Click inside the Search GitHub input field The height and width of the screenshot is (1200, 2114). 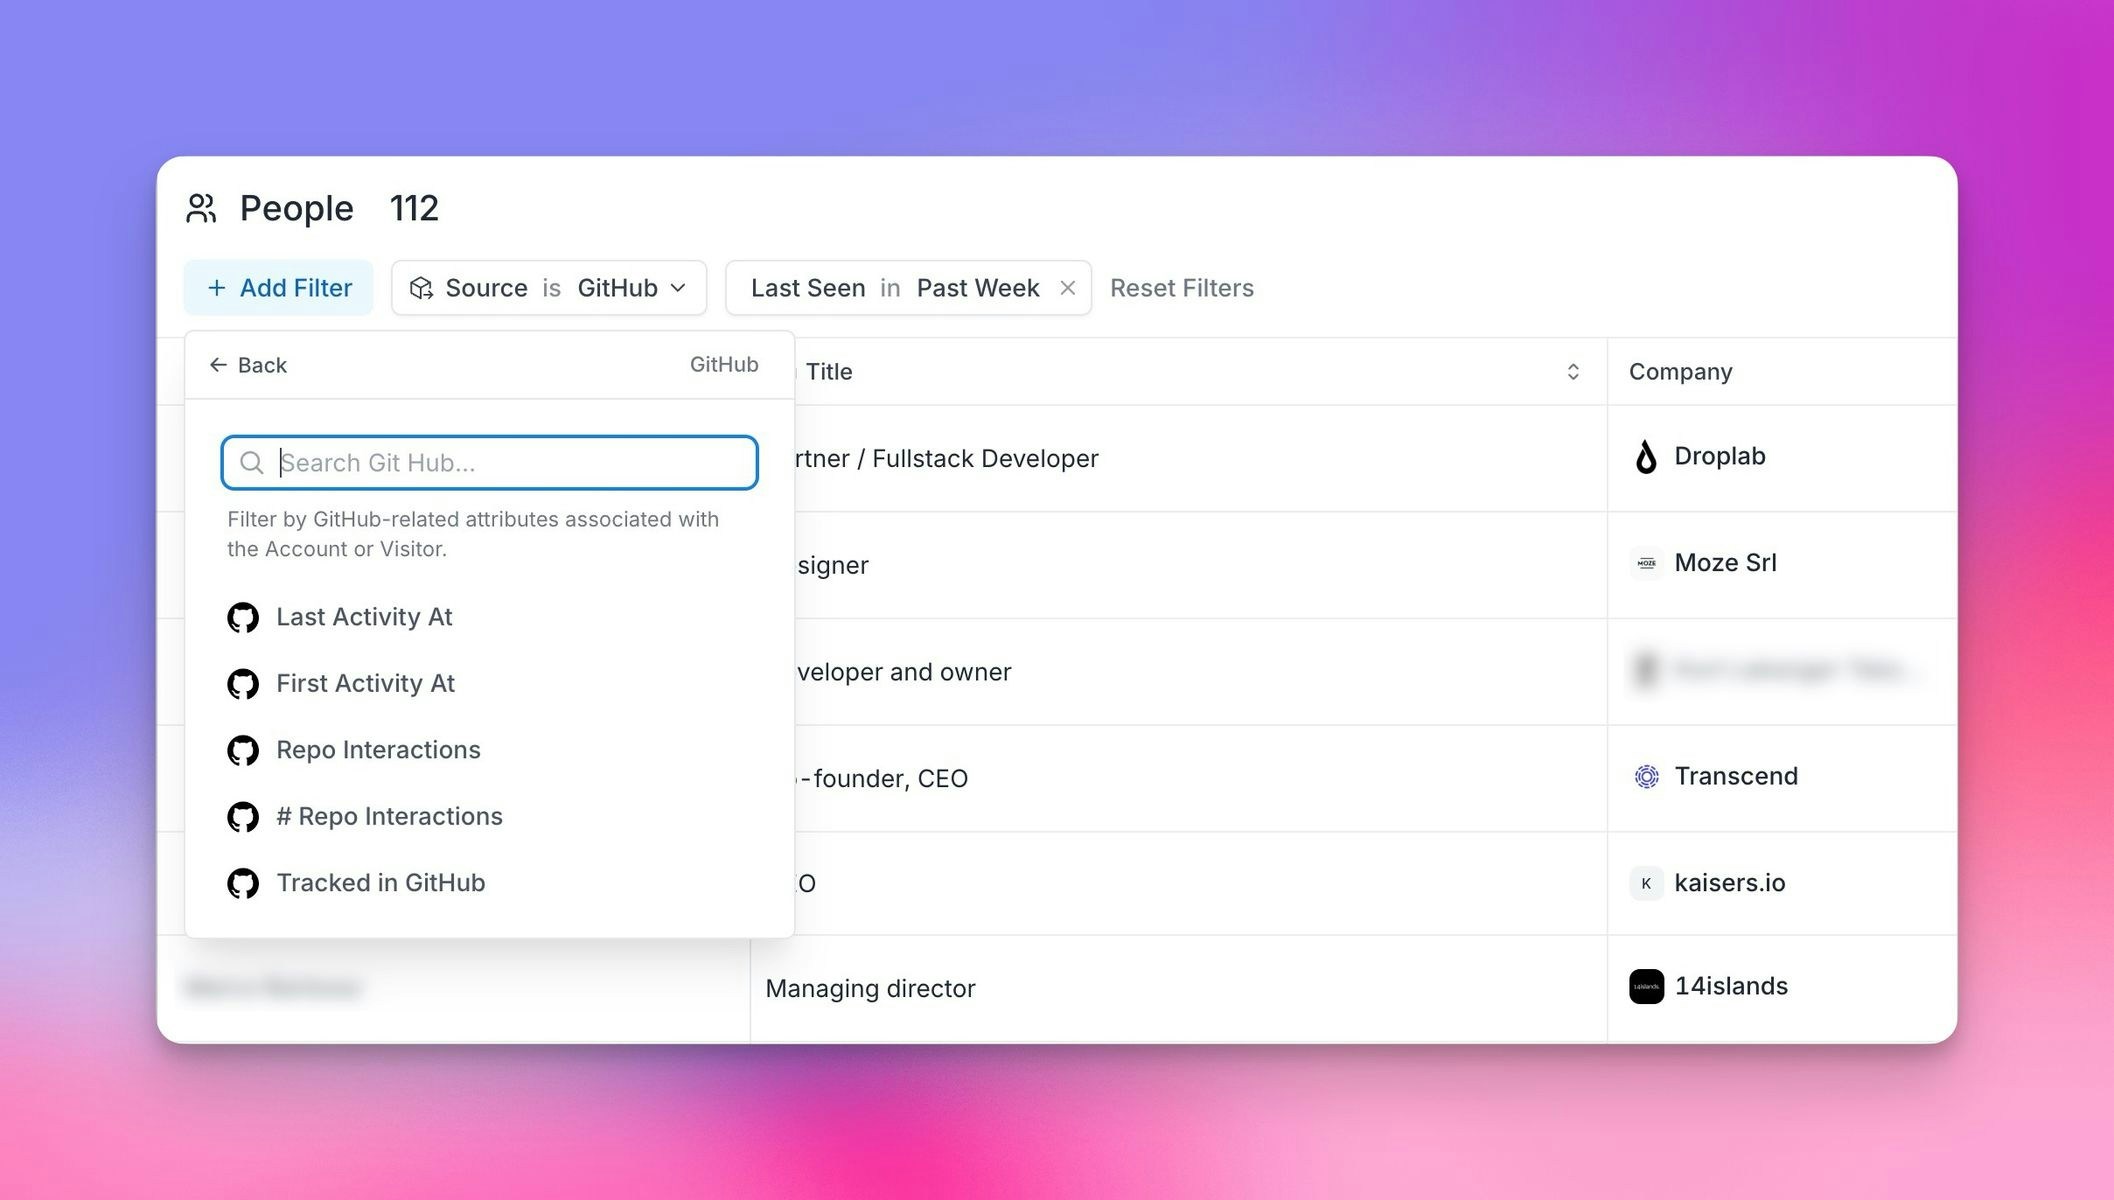click(x=490, y=462)
